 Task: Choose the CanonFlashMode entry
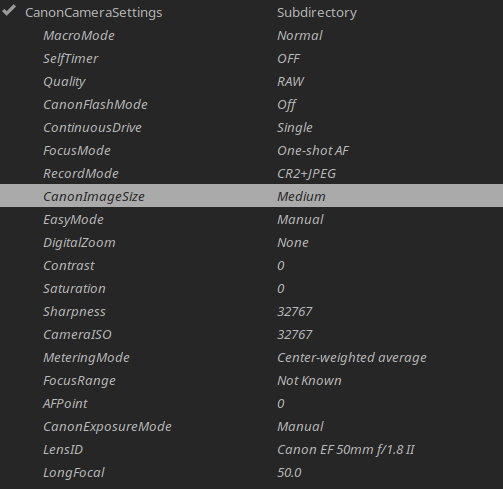pyautogui.click(x=251, y=105)
